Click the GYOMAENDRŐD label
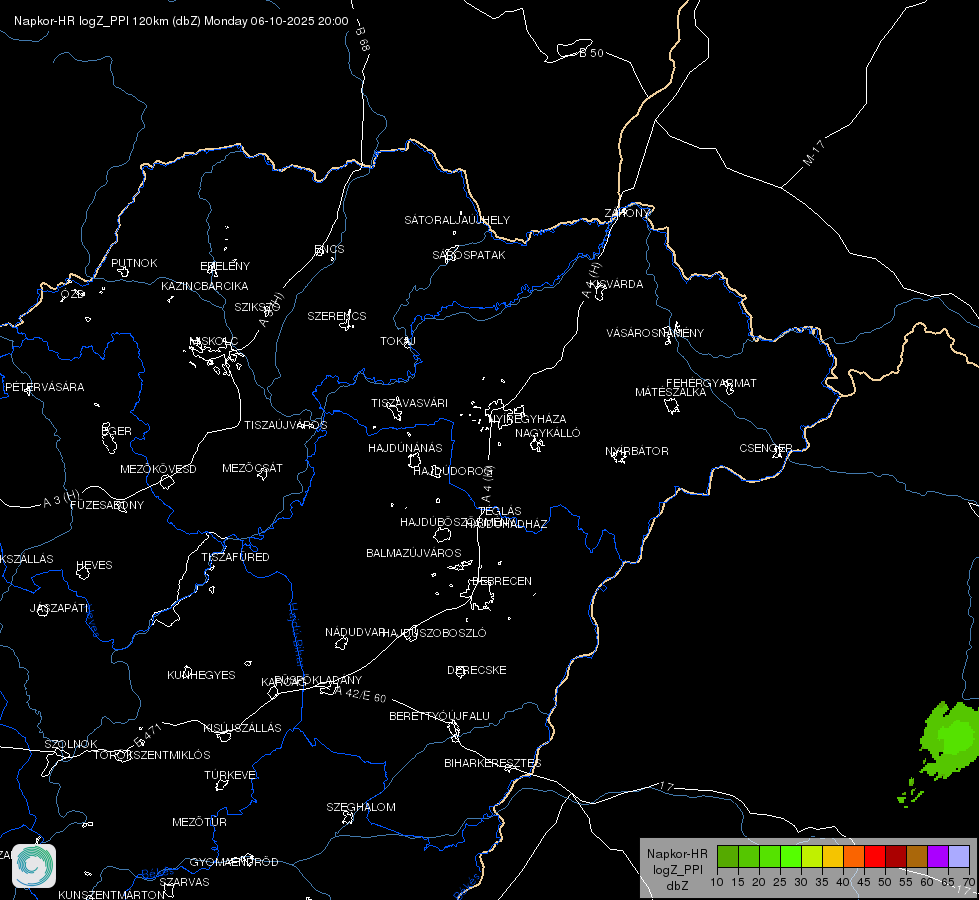Image resolution: width=979 pixels, height=900 pixels. point(234,862)
